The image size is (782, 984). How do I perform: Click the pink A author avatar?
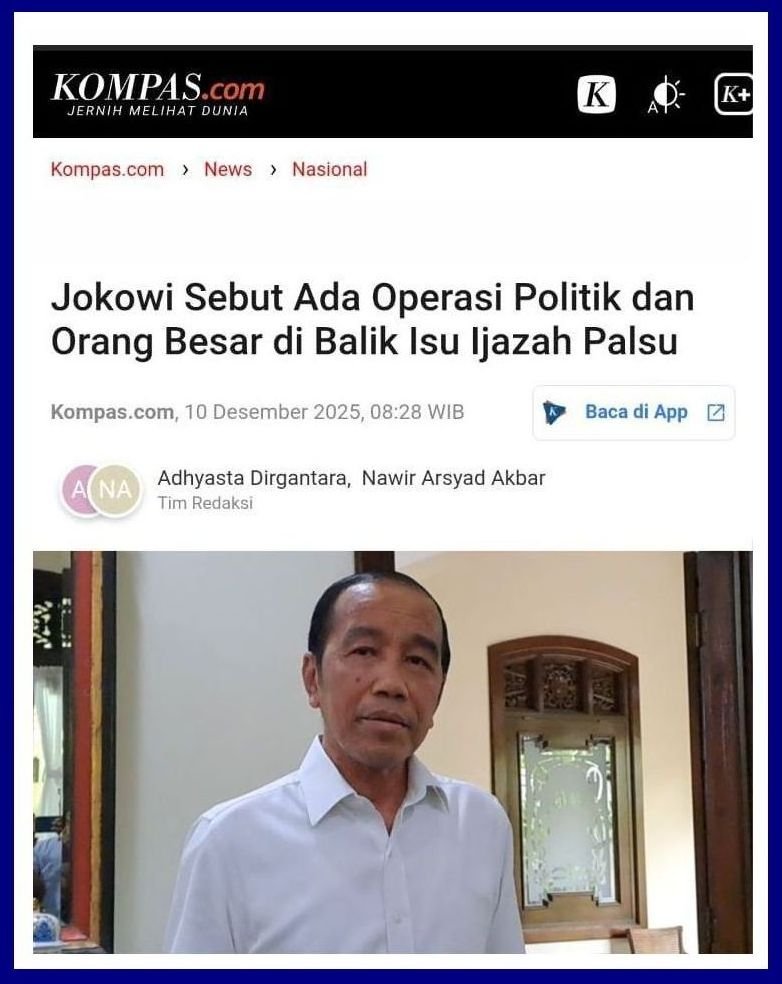[78, 491]
